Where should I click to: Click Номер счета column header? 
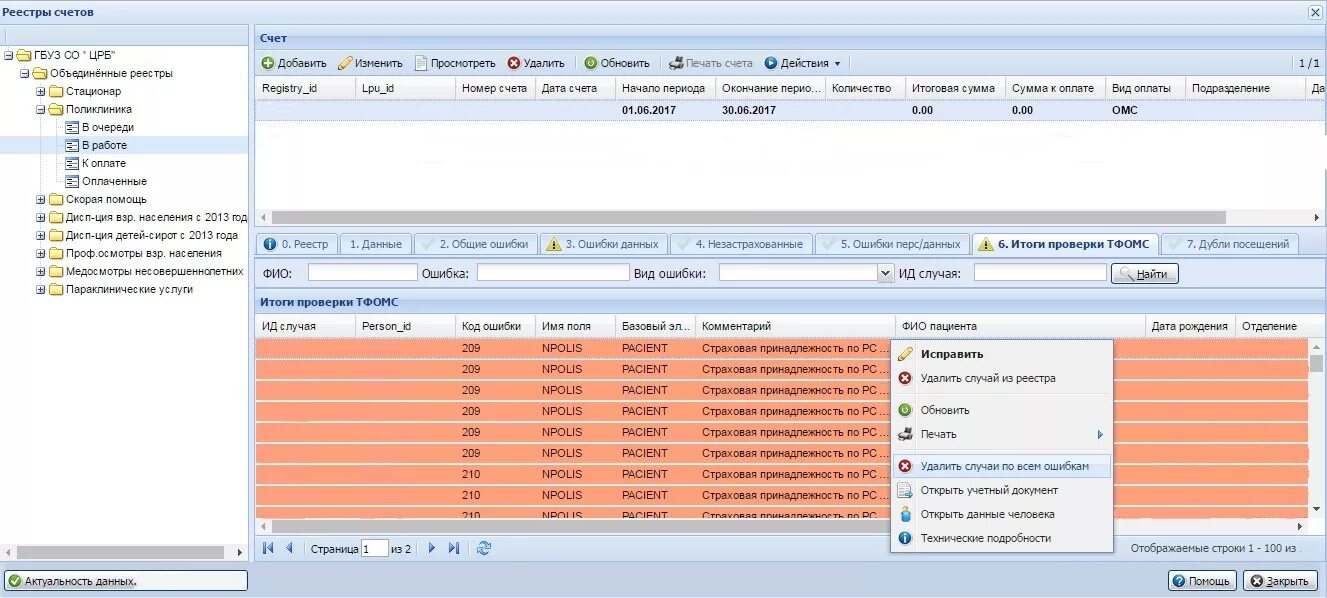point(495,88)
